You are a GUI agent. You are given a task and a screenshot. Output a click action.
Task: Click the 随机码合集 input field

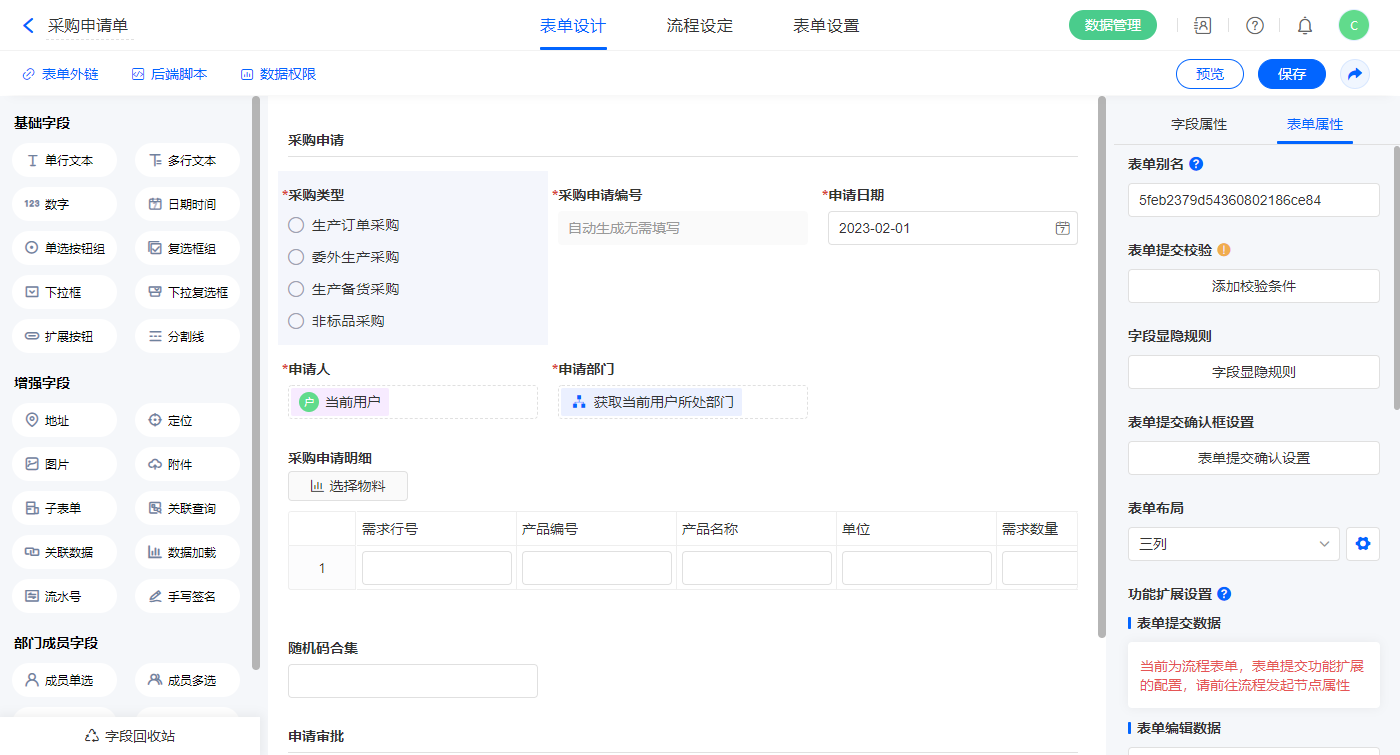412,681
